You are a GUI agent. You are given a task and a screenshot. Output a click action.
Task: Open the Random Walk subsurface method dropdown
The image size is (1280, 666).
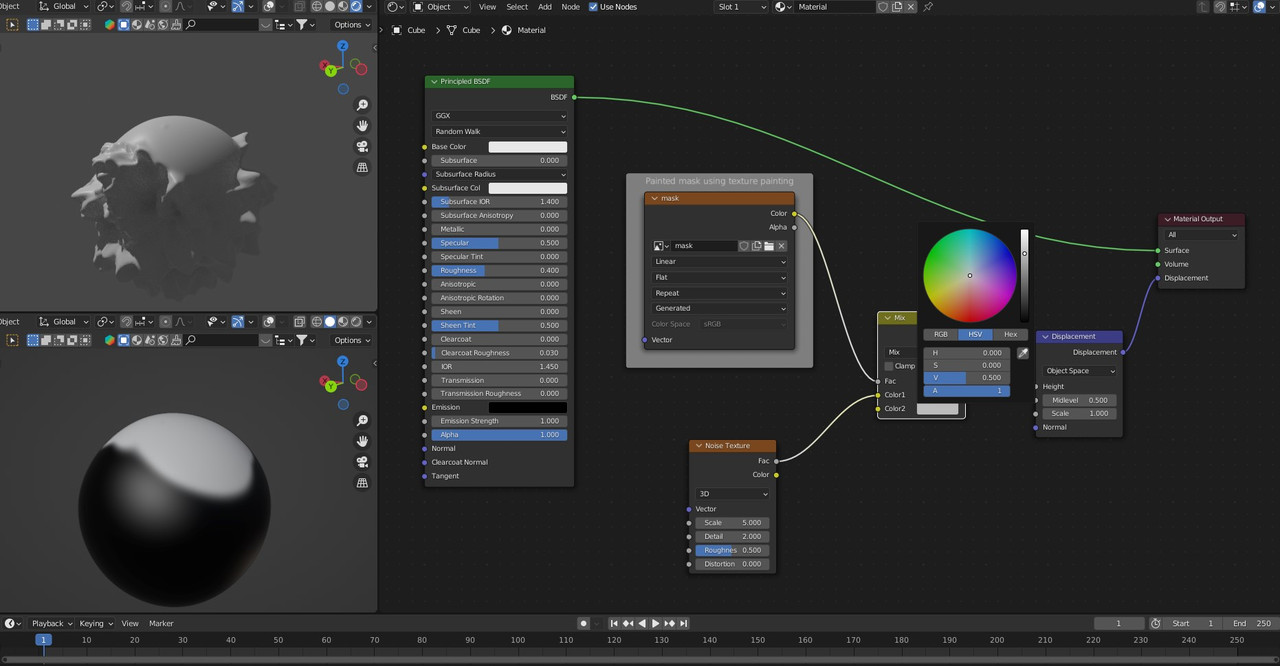(x=500, y=132)
